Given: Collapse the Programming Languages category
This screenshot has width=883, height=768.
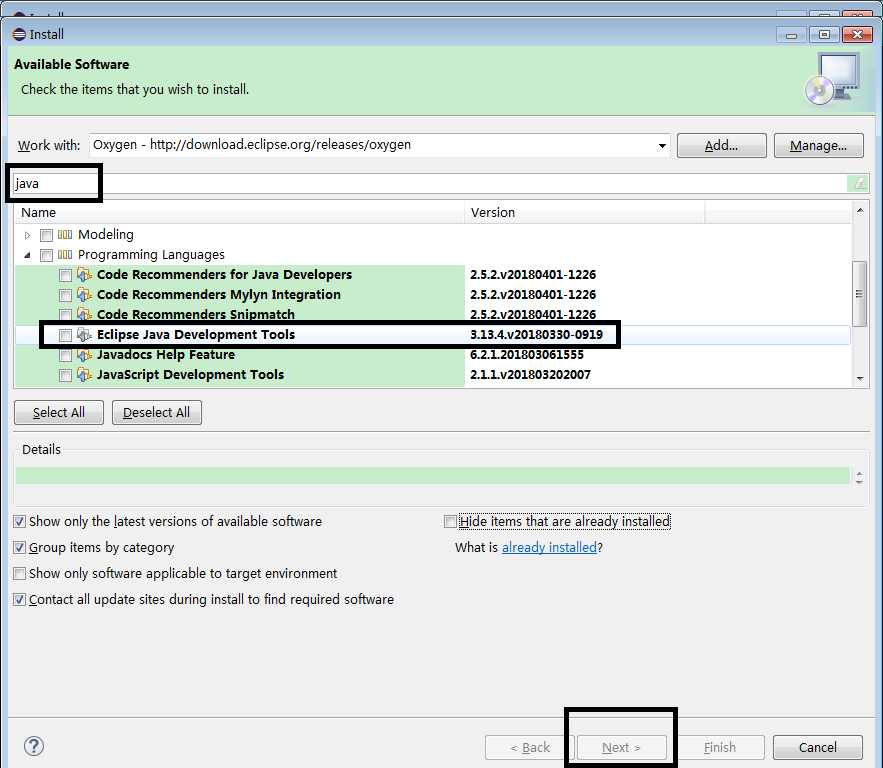Looking at the screenshot, I should coord(27,254).
